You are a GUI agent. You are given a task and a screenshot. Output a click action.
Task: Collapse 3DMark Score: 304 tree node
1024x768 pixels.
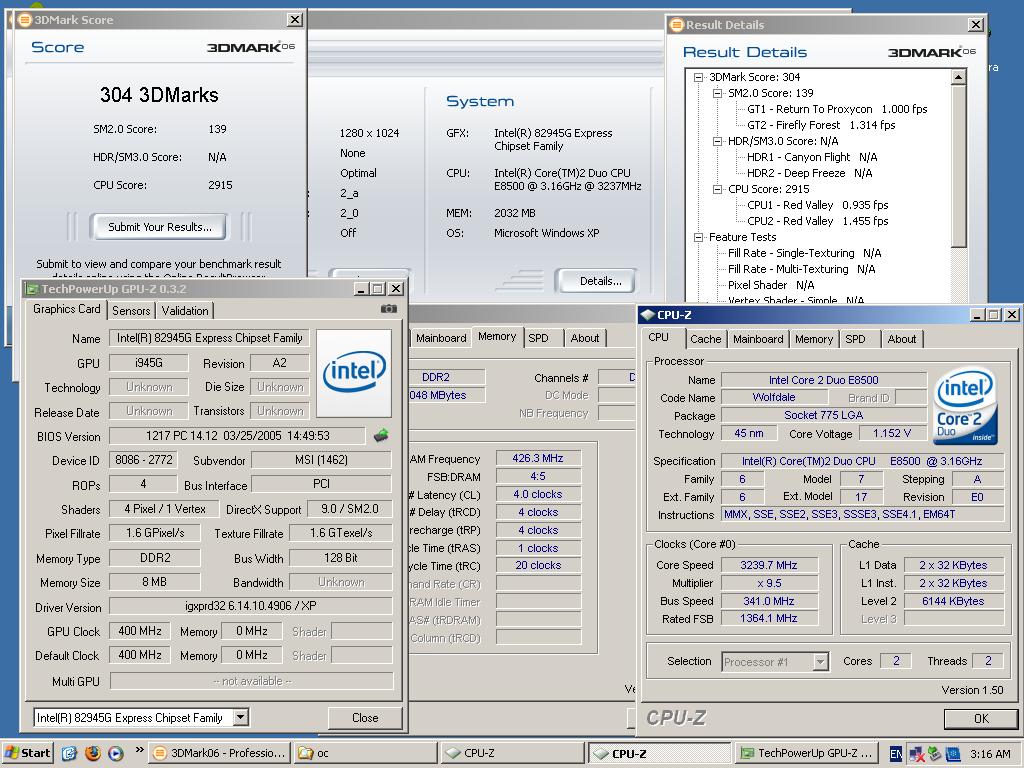tap(698, 77)
